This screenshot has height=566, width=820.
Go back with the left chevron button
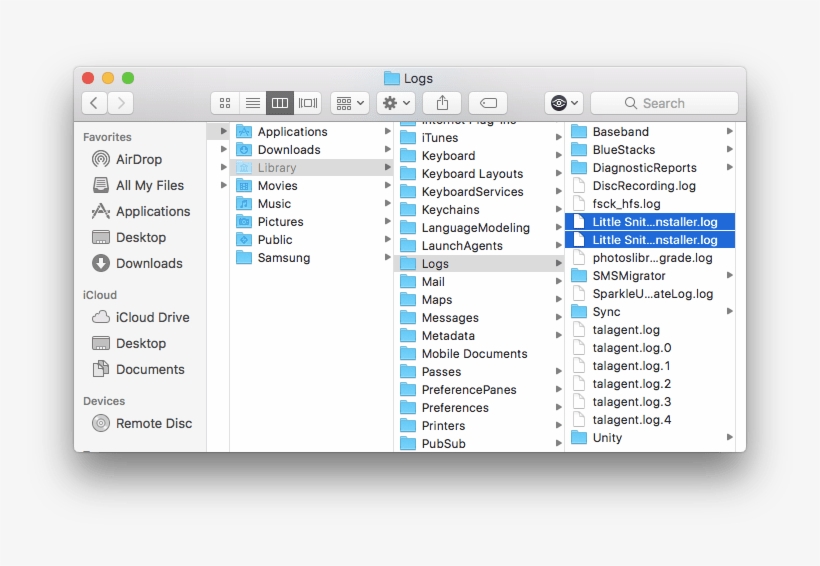pos(94,103)
